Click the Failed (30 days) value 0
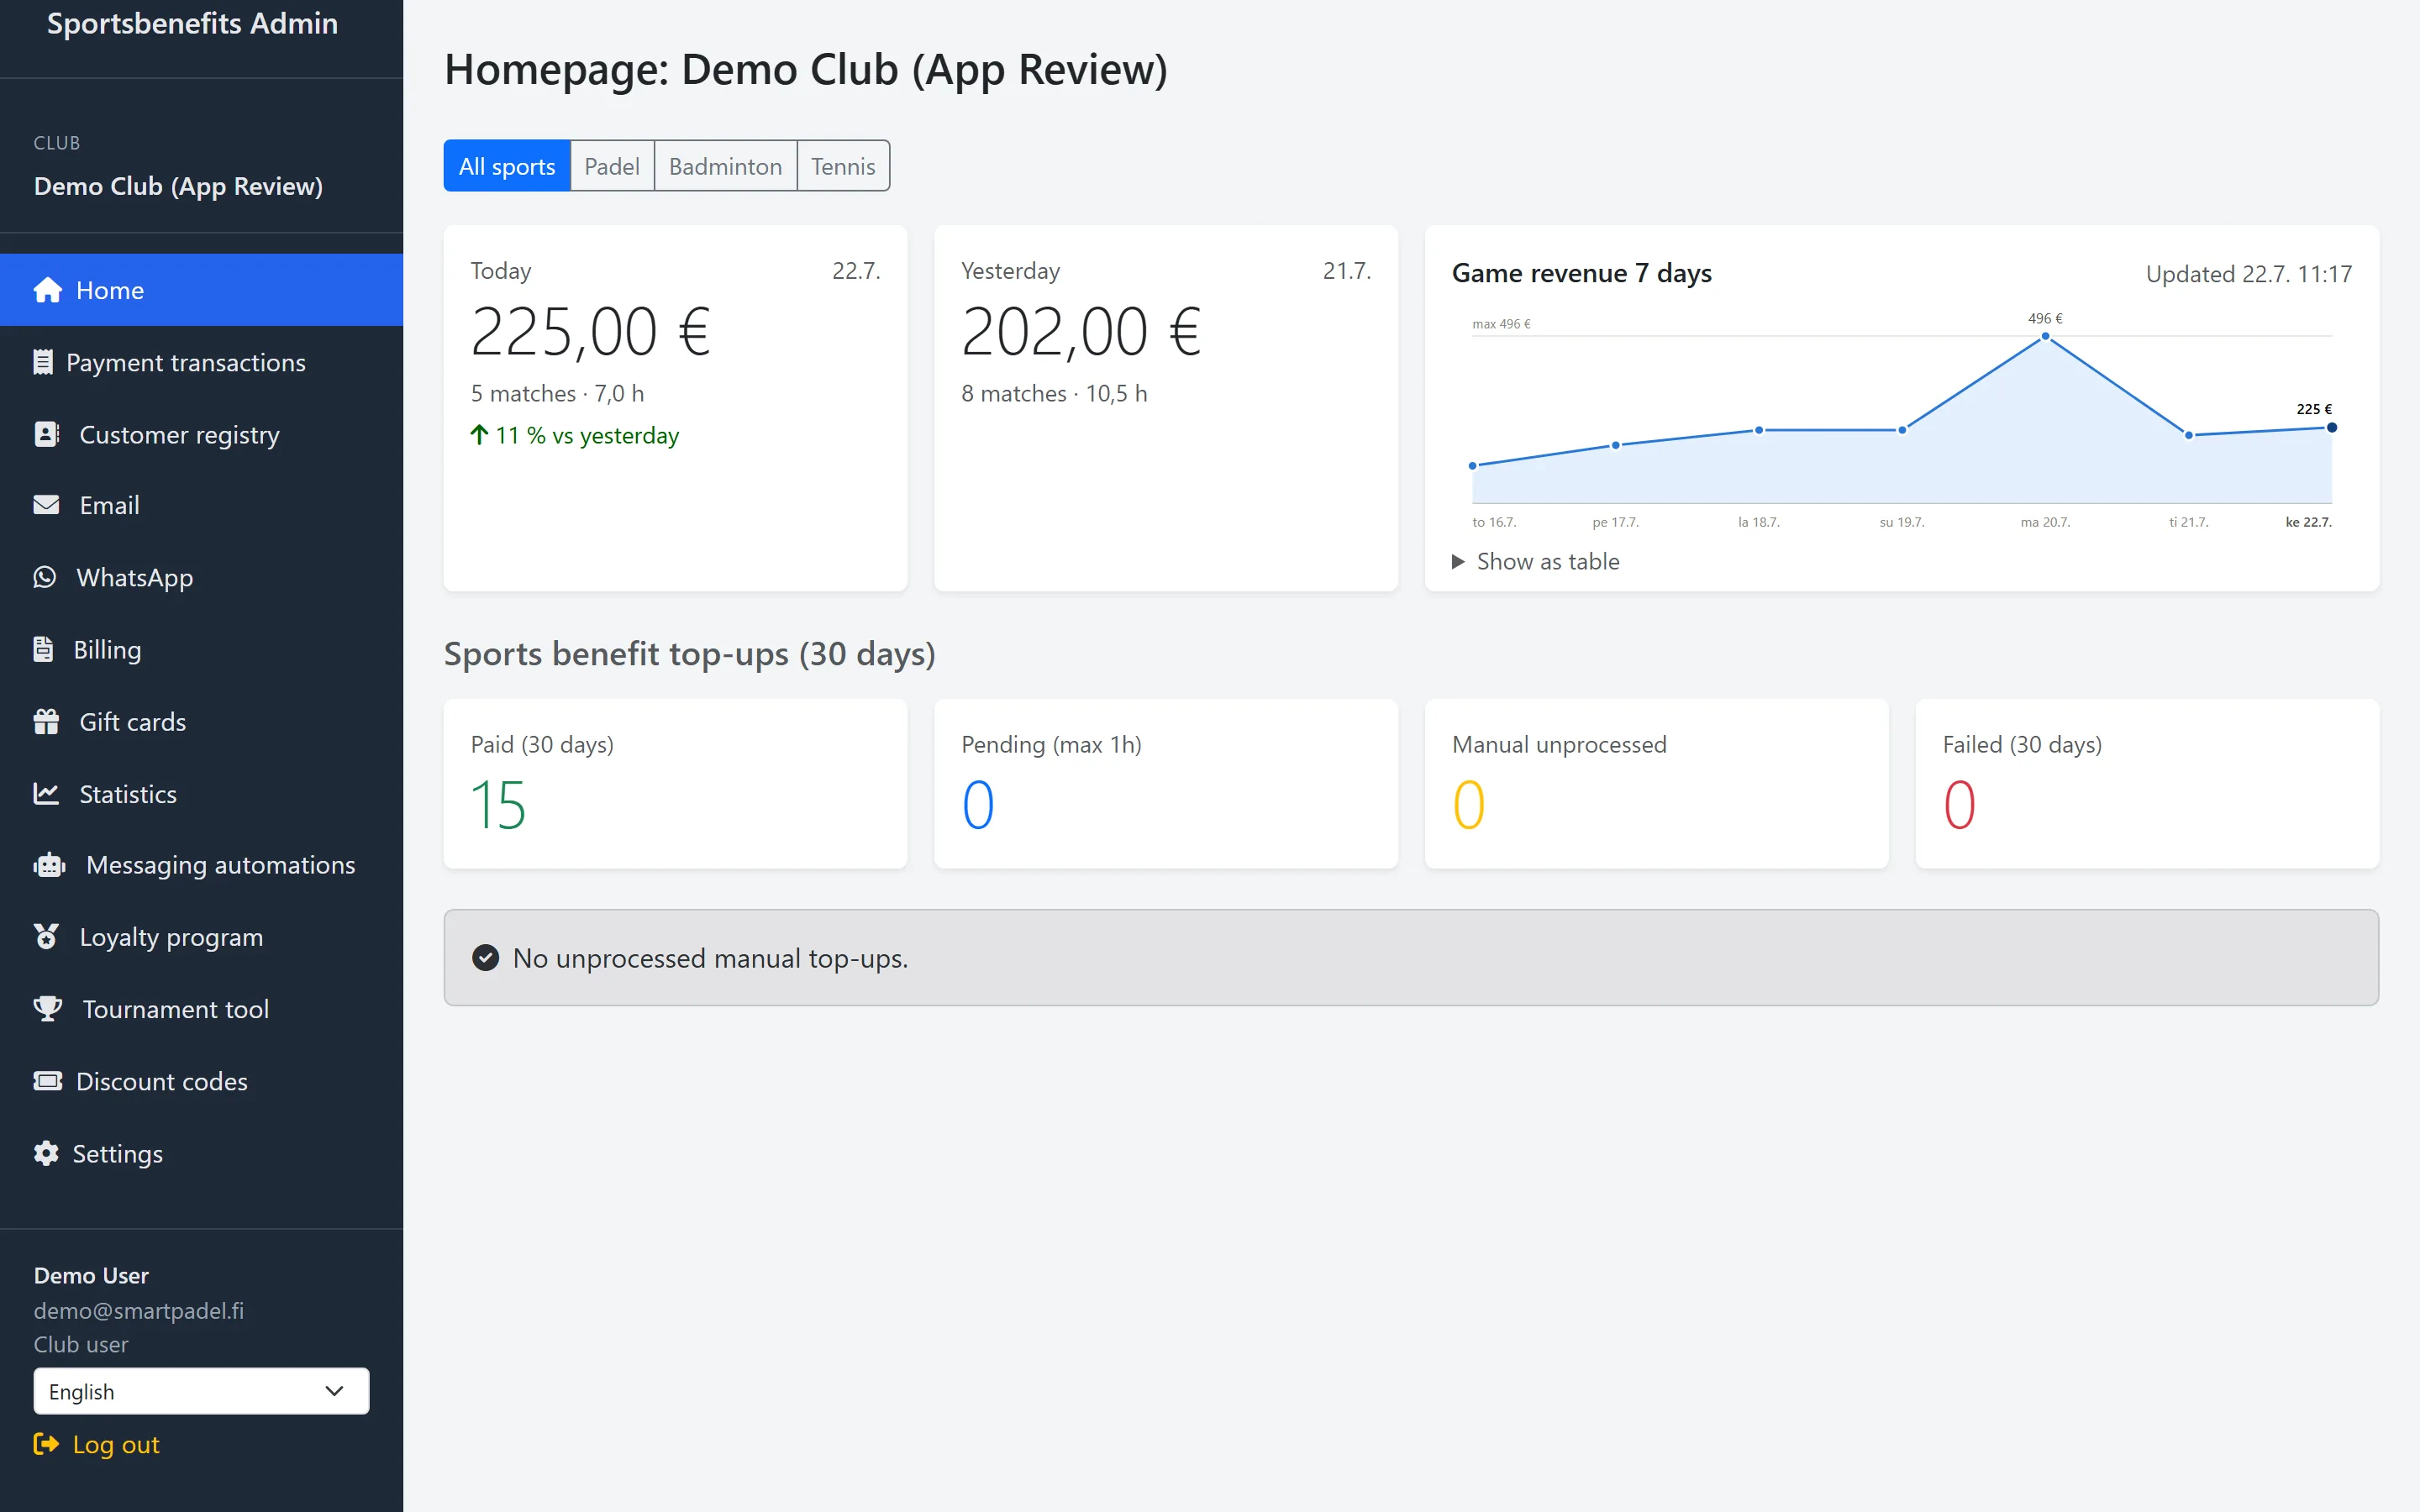2420x1512 pixels. [x=1959, y=805]
